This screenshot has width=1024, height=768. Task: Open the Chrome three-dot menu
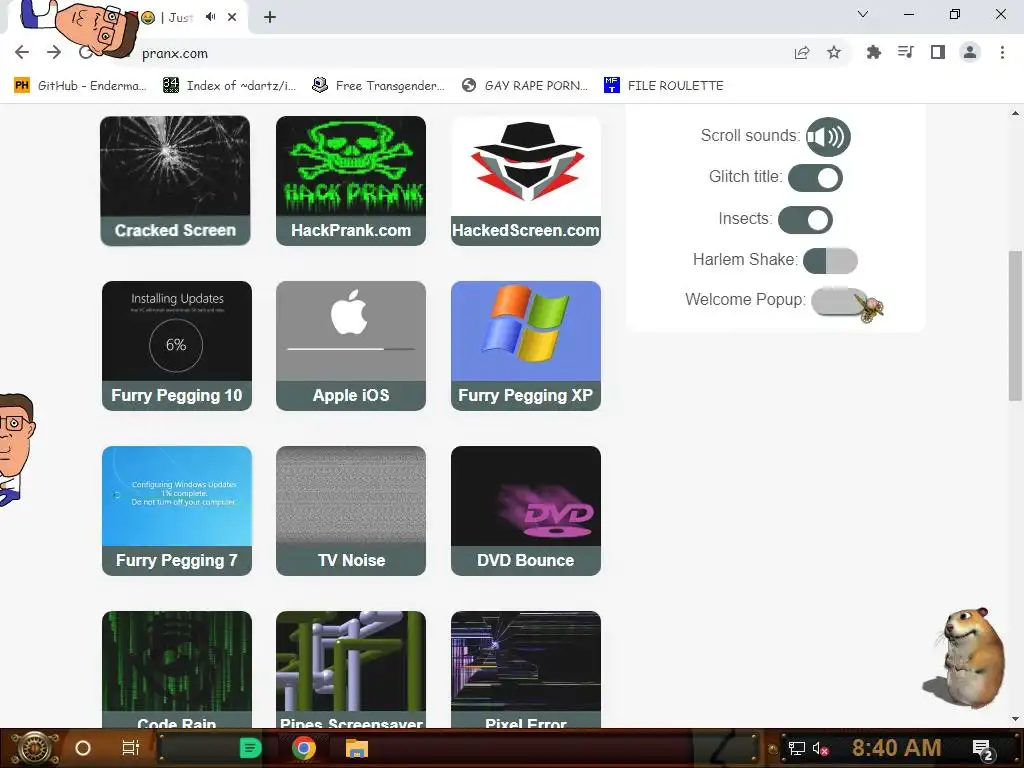[1002, 52]
